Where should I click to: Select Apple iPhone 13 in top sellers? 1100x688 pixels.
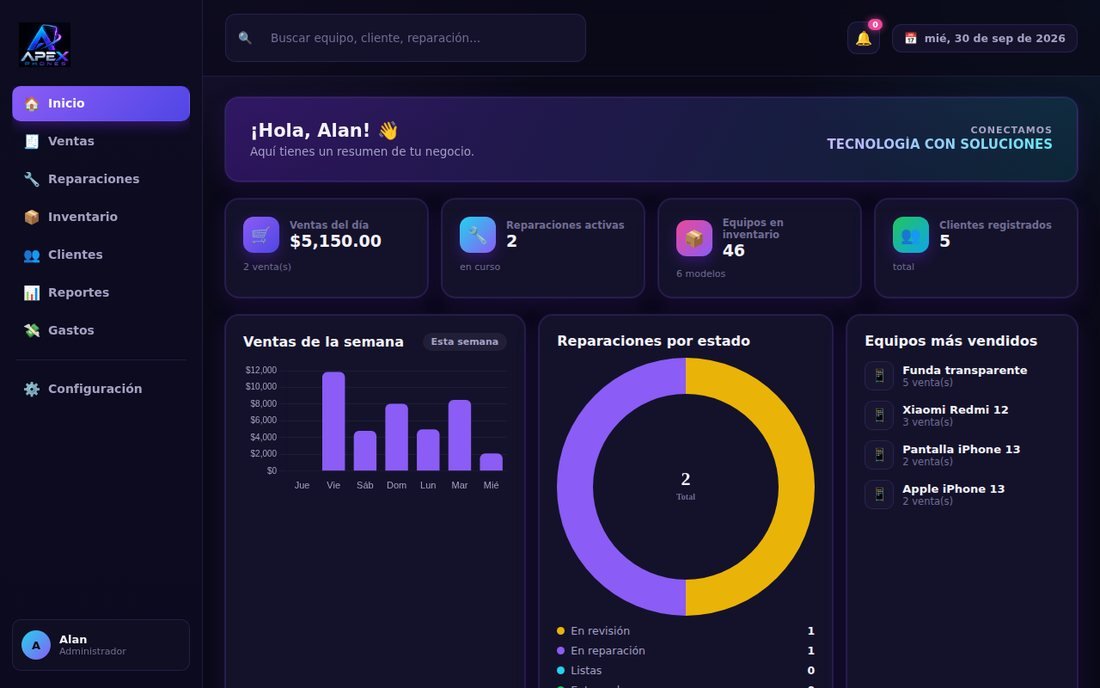click(x=962, y=494)
